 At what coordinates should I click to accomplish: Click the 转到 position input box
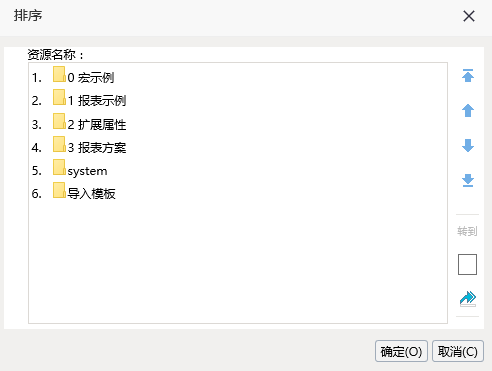click(467, 265)
